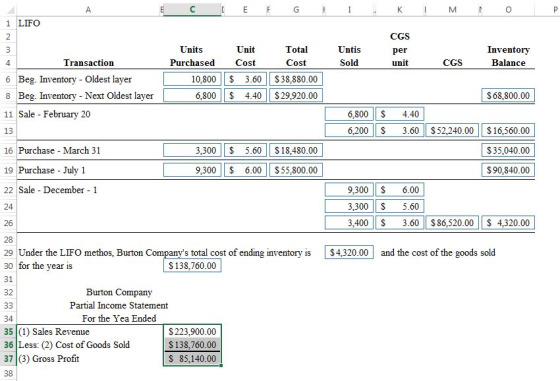The image size is (560, 381).
Task: Select the $86,520.00 CGS cell
Action: point(452,223)
